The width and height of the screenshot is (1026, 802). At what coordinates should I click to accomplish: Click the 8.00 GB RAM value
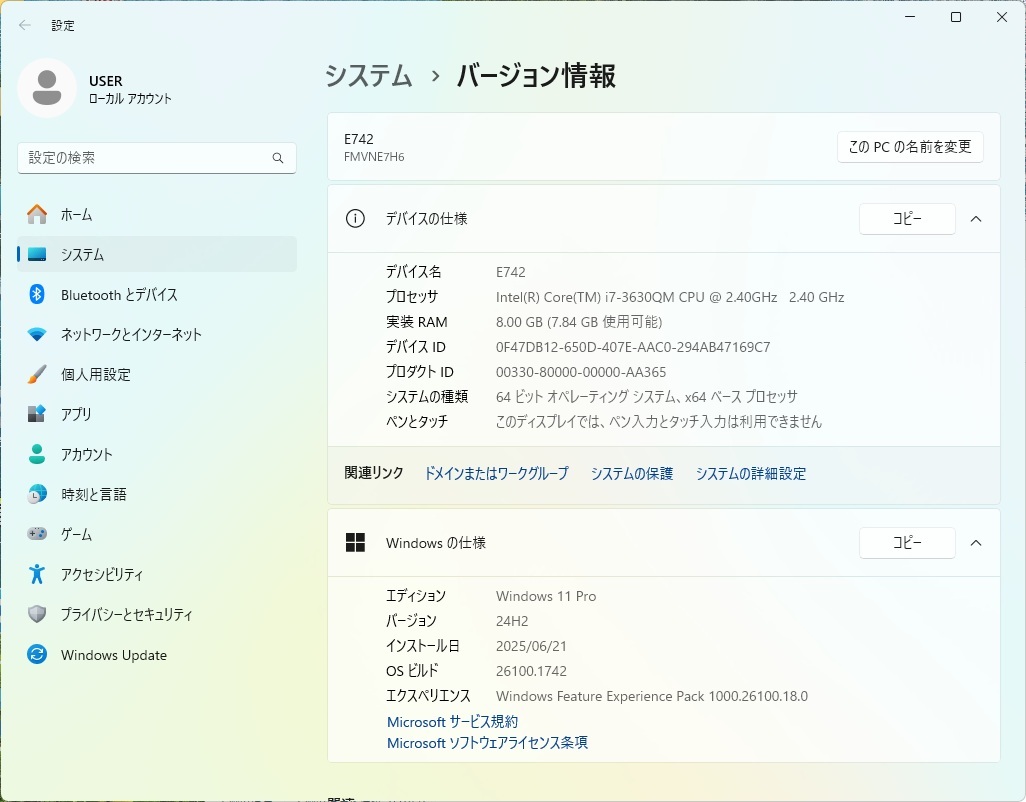click(579, 322)
